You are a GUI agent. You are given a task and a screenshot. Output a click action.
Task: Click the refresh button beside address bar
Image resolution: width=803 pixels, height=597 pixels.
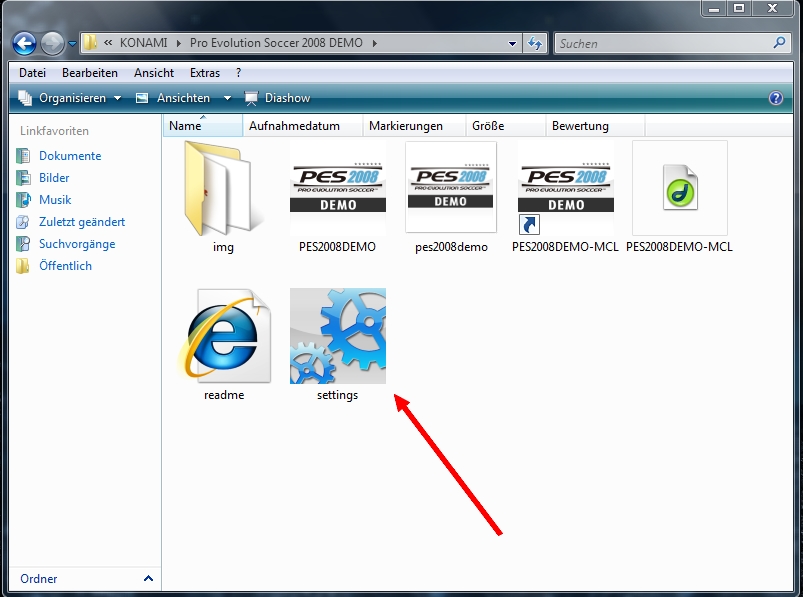[535, 44]
